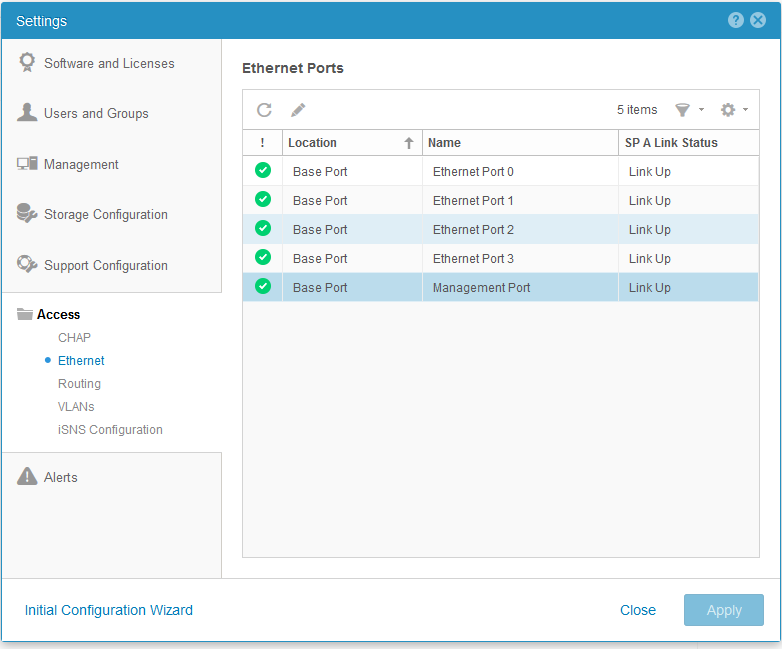
Task: Click the Support Configuration gear icon
Action: click(27, 265)
